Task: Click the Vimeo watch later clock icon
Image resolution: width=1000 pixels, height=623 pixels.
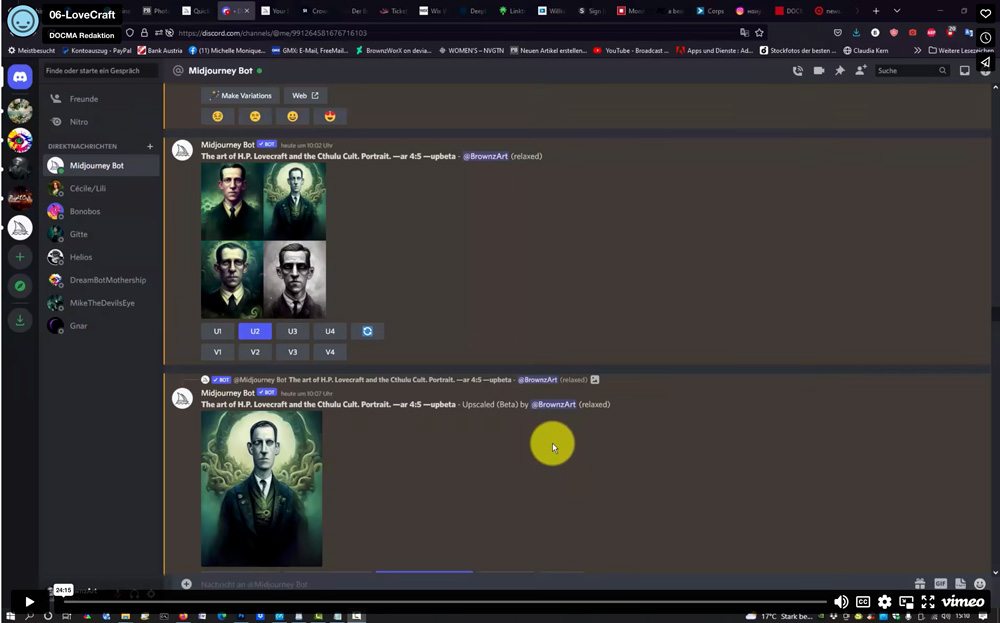Action: [985, 38]
